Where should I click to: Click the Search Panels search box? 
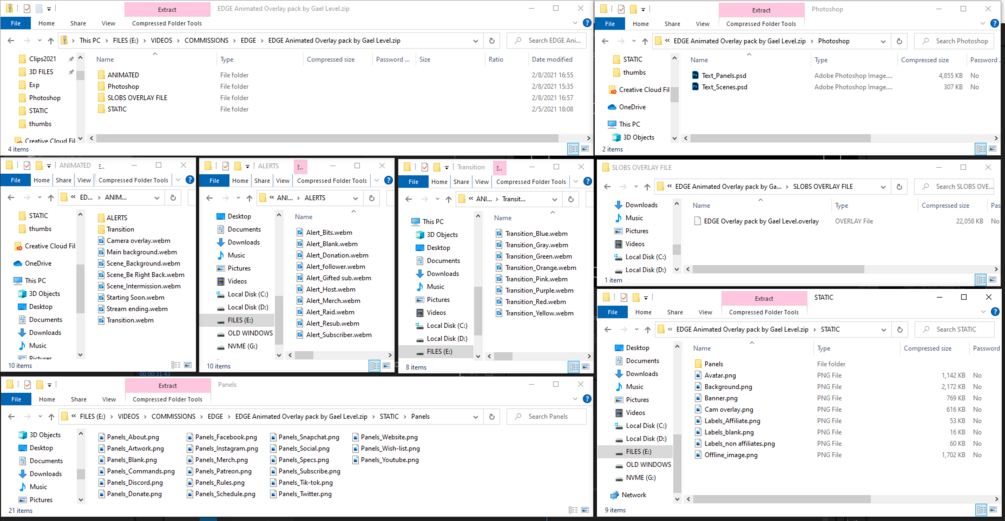548,417
